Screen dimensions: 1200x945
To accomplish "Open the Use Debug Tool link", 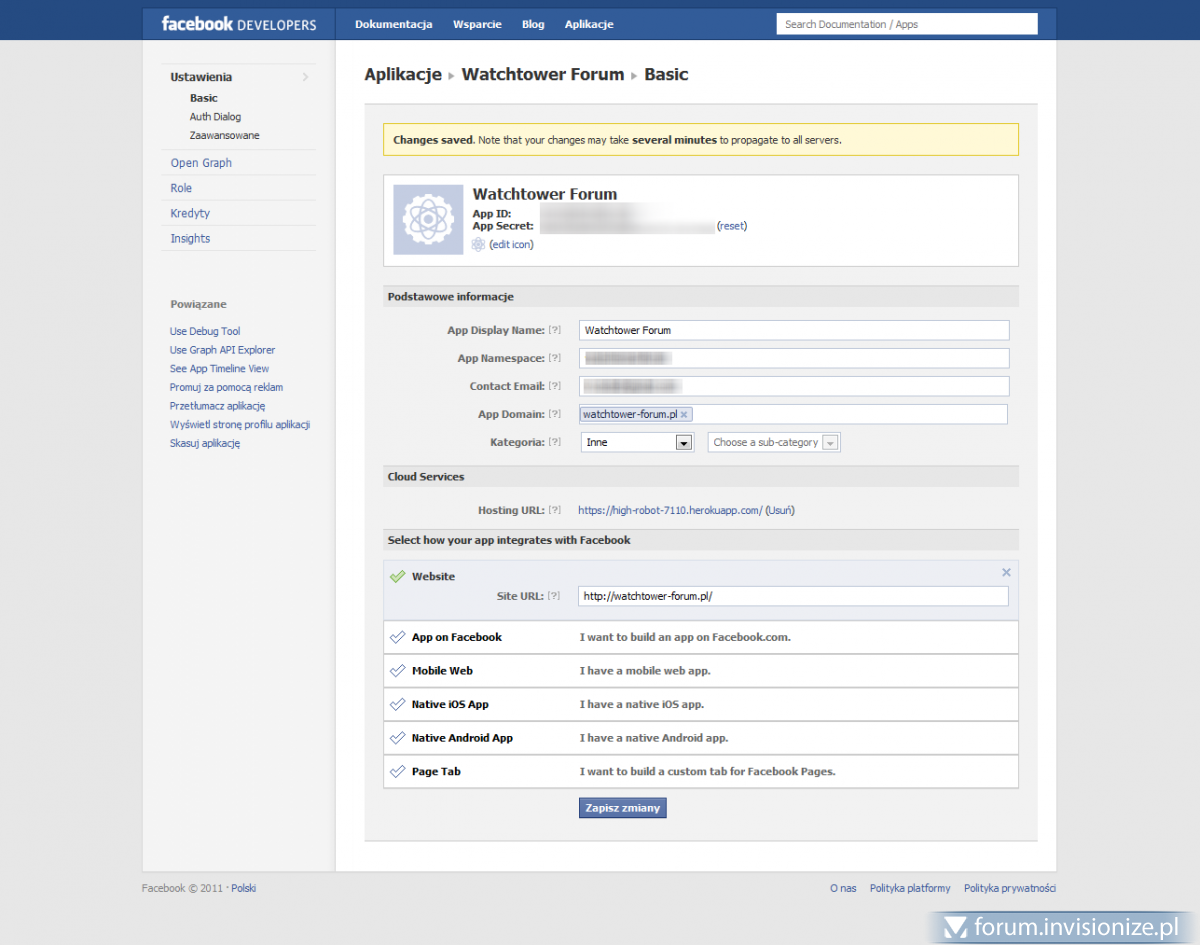I will tap(205, 331).
